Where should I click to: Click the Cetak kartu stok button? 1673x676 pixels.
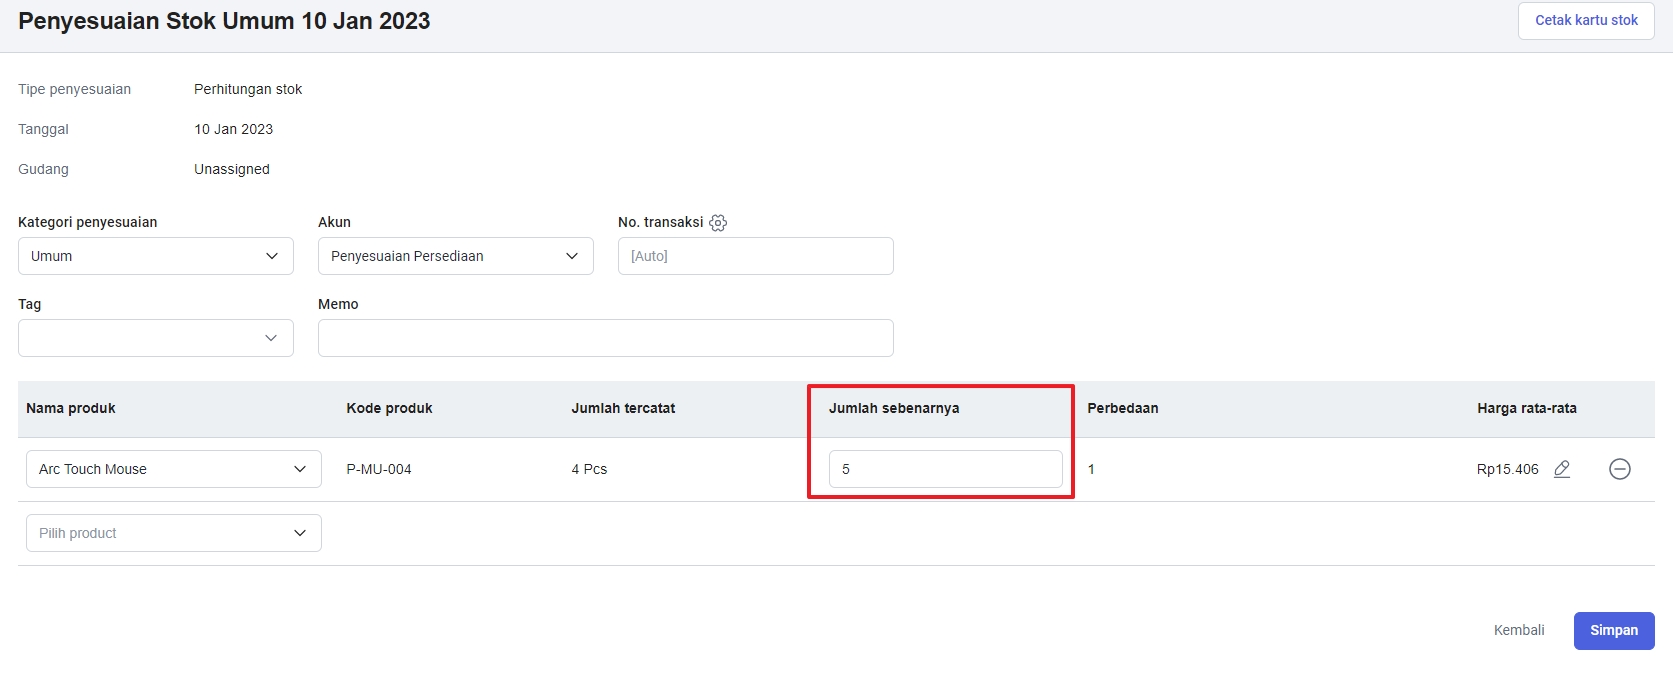(x=1586, y=20)
